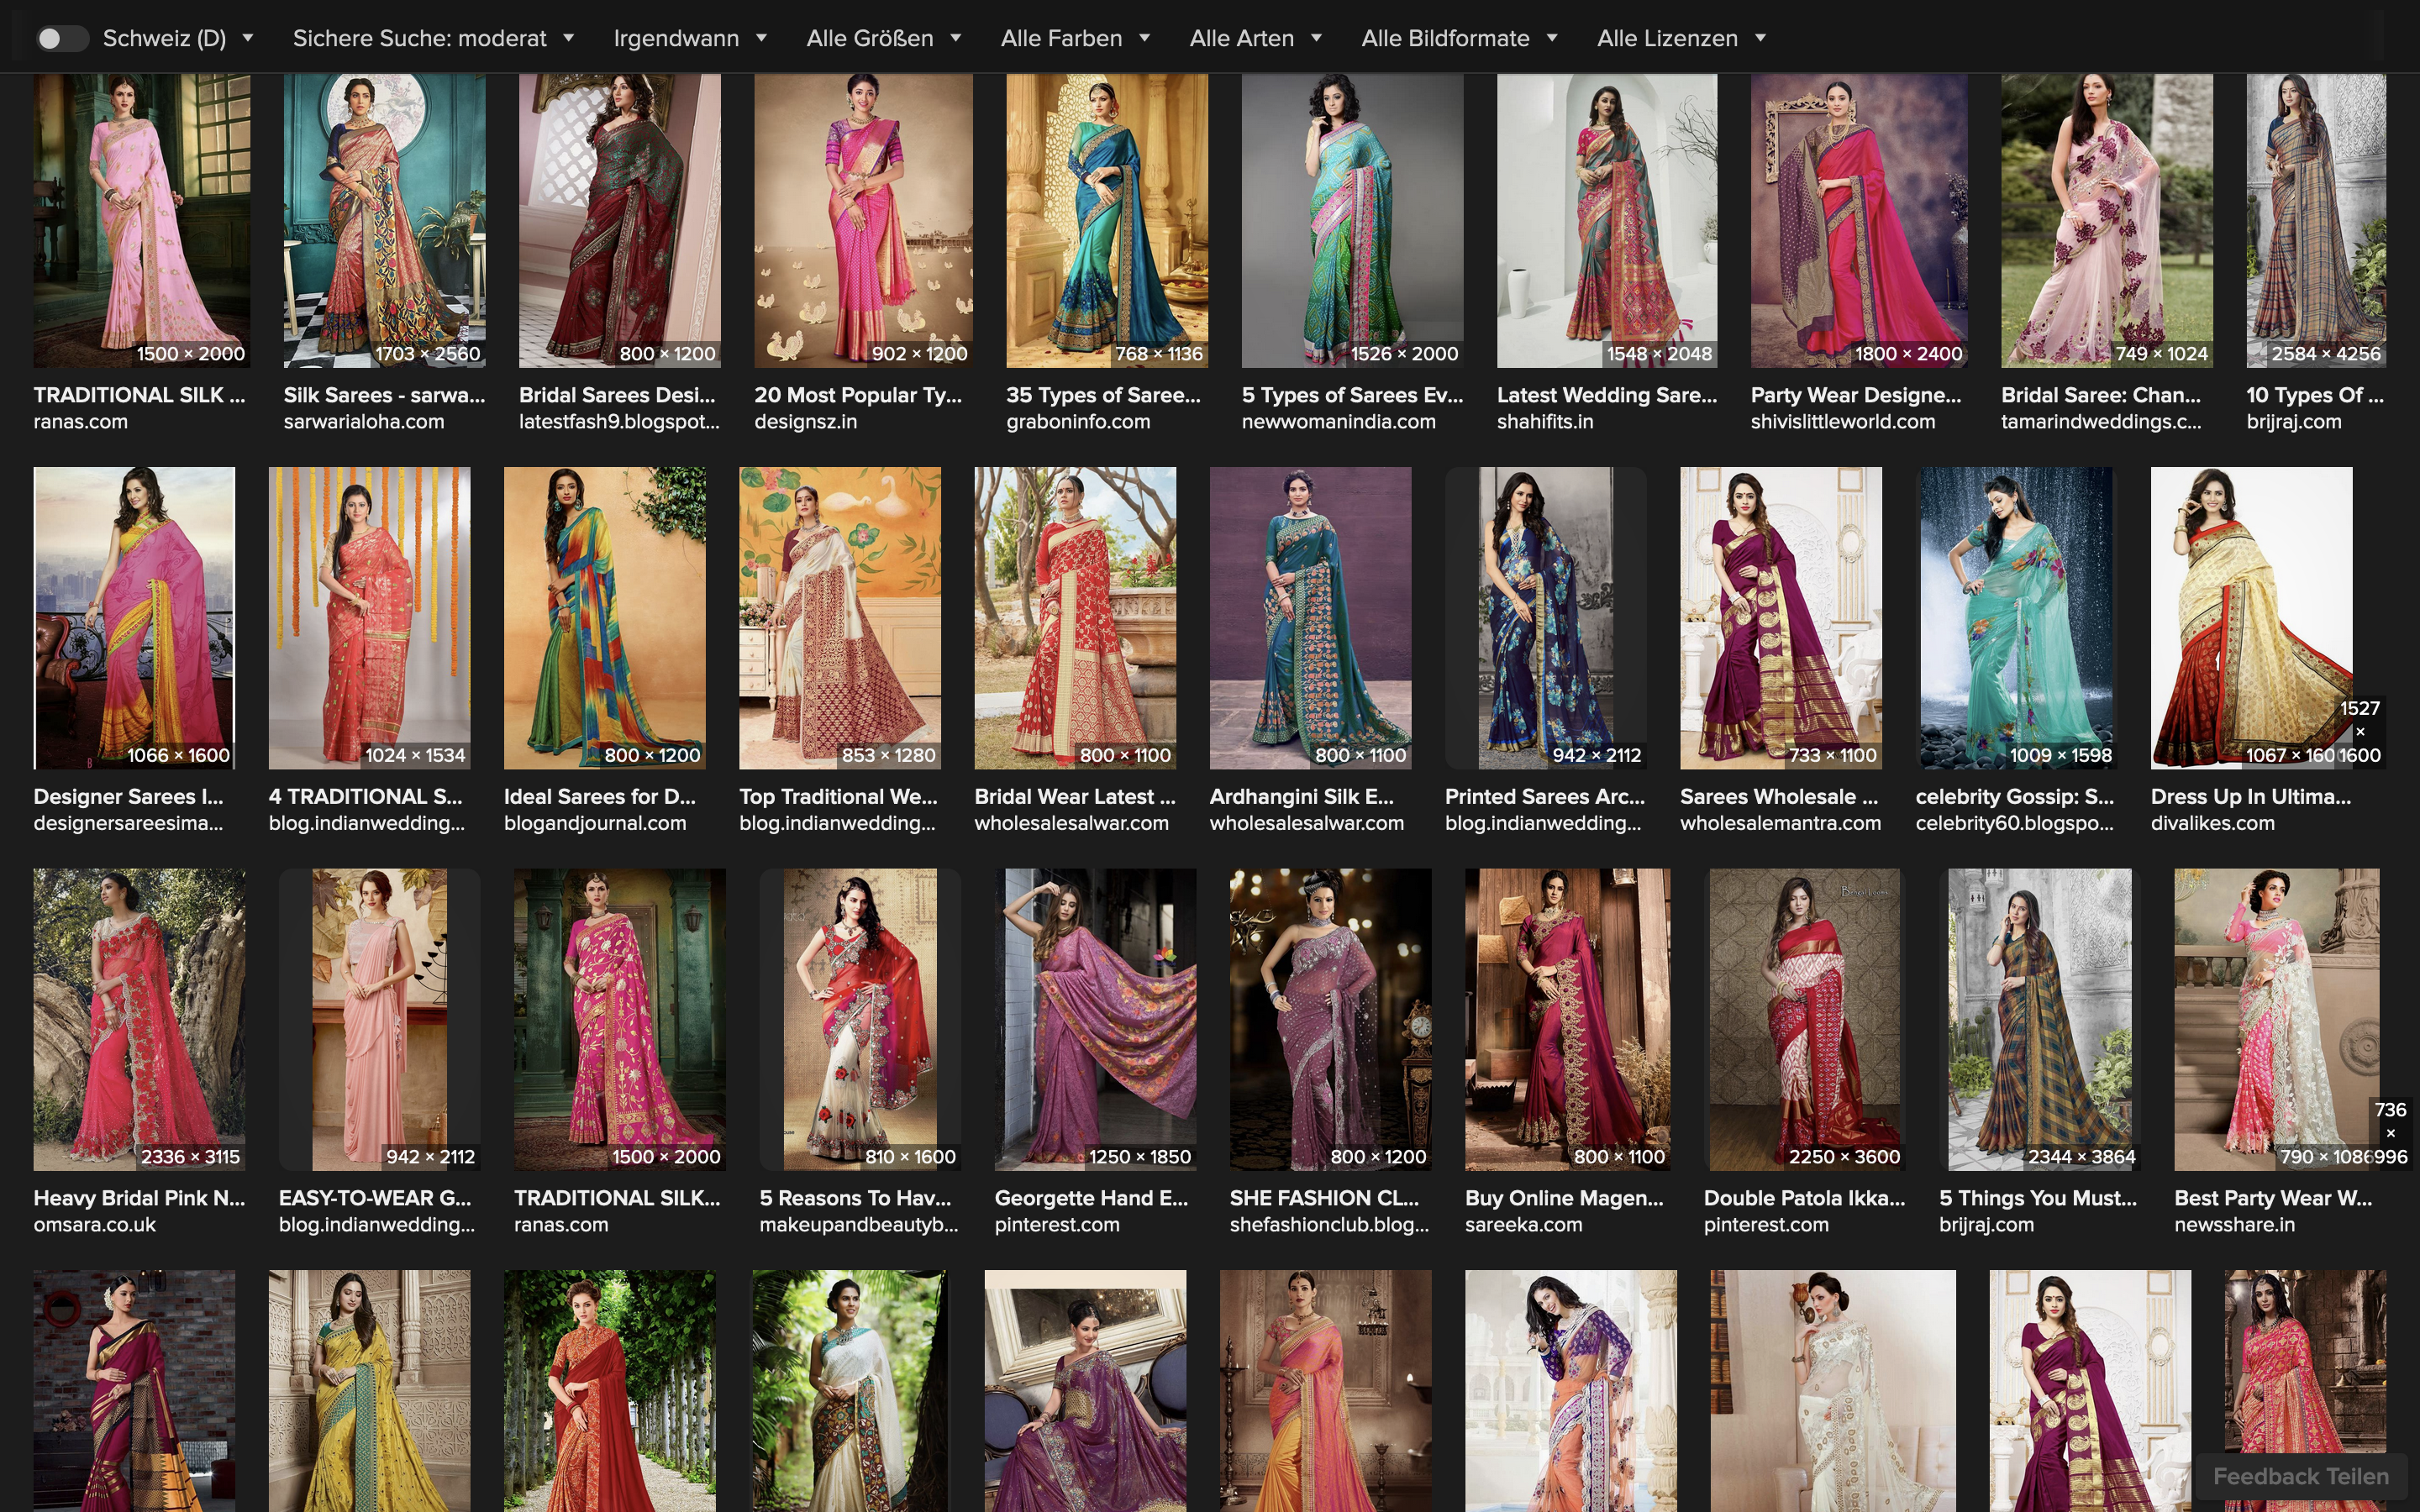The width and height of the screenshot is (2420, 1512).
Task: Open Party Wear Designe... shivislittleworld image
Action: (1859, 220)
